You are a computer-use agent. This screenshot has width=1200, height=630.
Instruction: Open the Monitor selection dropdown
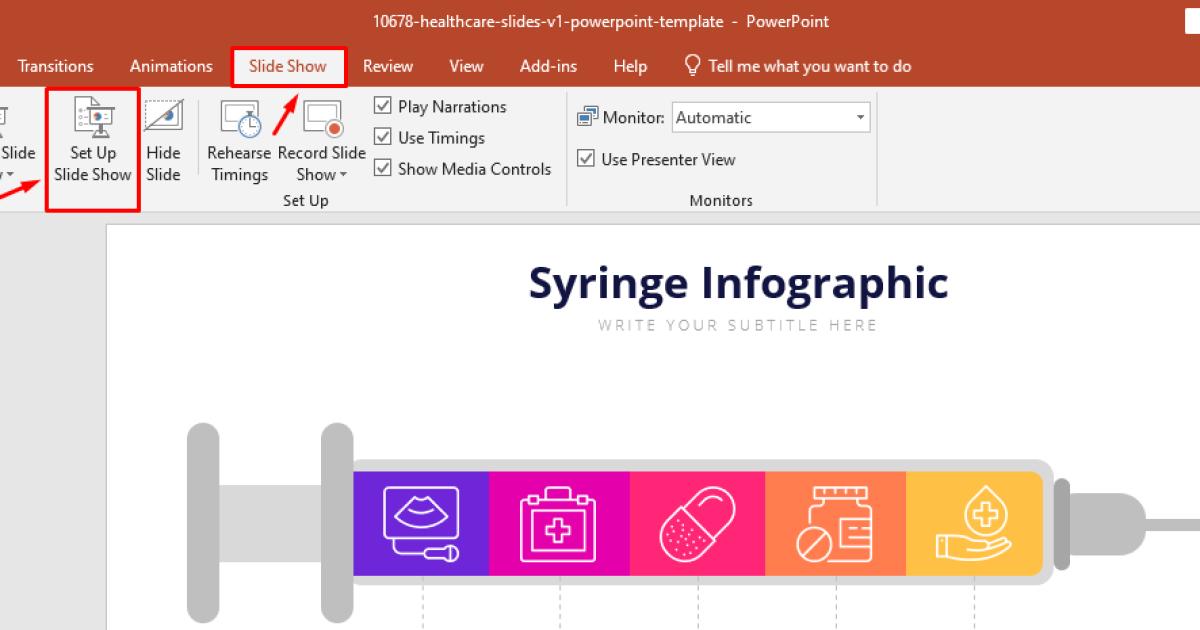[860, 117]
